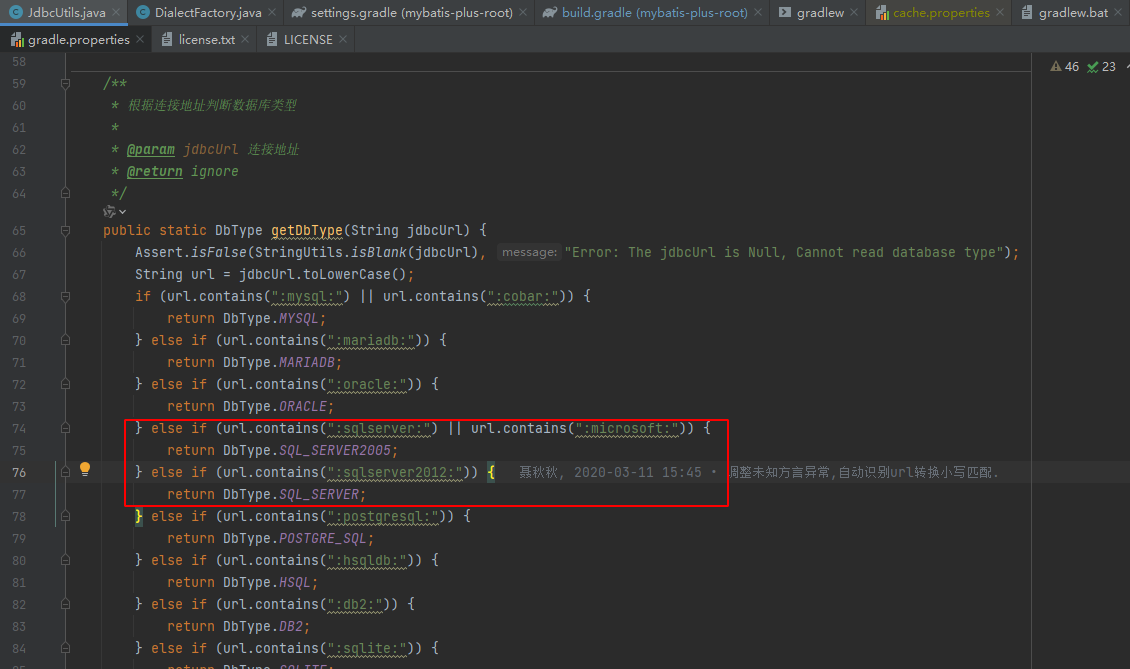Collapse the if block fold at line 68
1130x669 pixels.
click(x=66, y=296)
